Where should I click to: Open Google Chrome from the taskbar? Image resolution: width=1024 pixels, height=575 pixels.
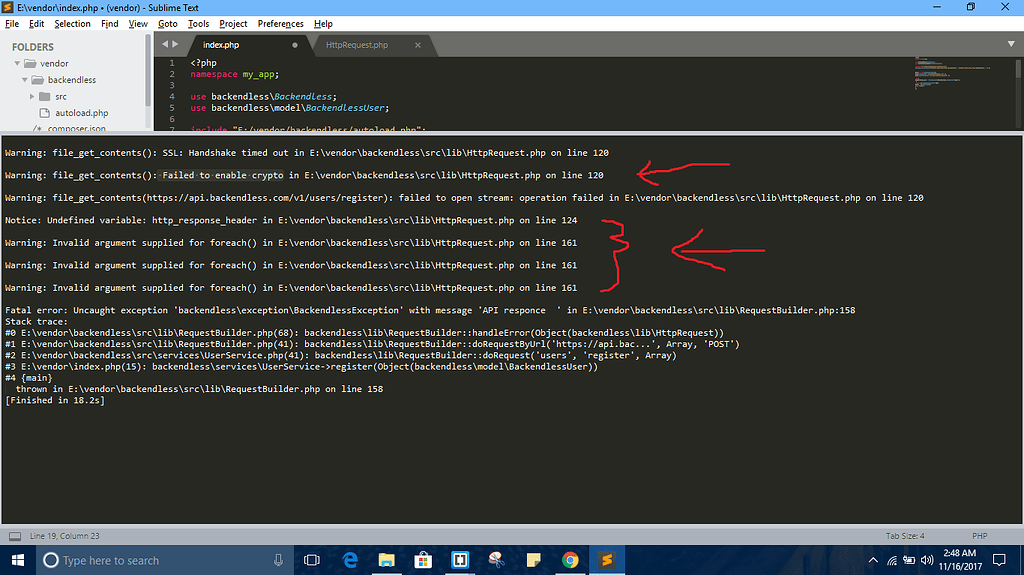[x=569, y=560]
